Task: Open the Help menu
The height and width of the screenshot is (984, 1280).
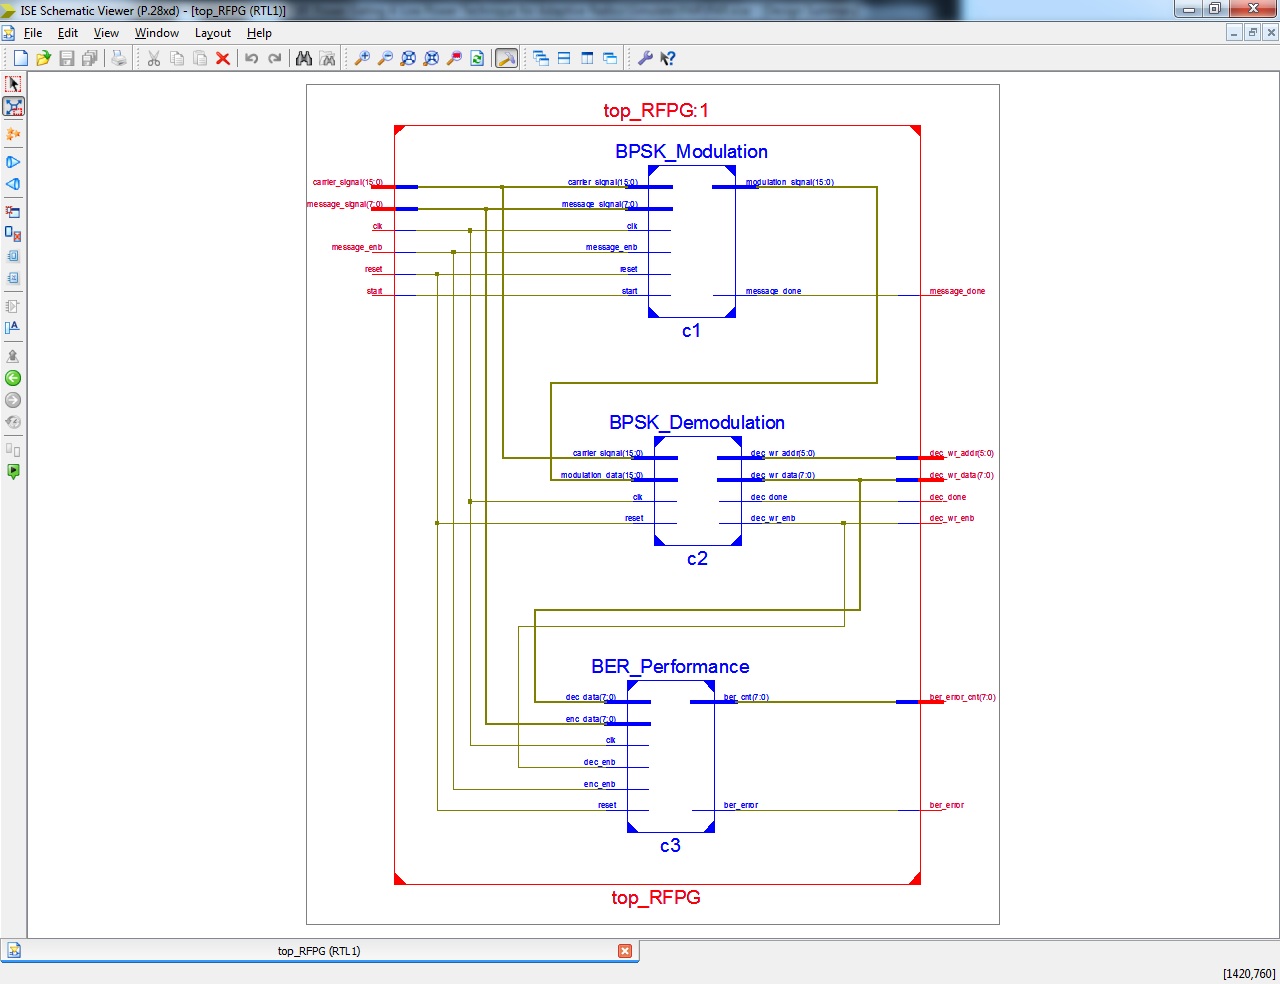Action: coord(259,33)
